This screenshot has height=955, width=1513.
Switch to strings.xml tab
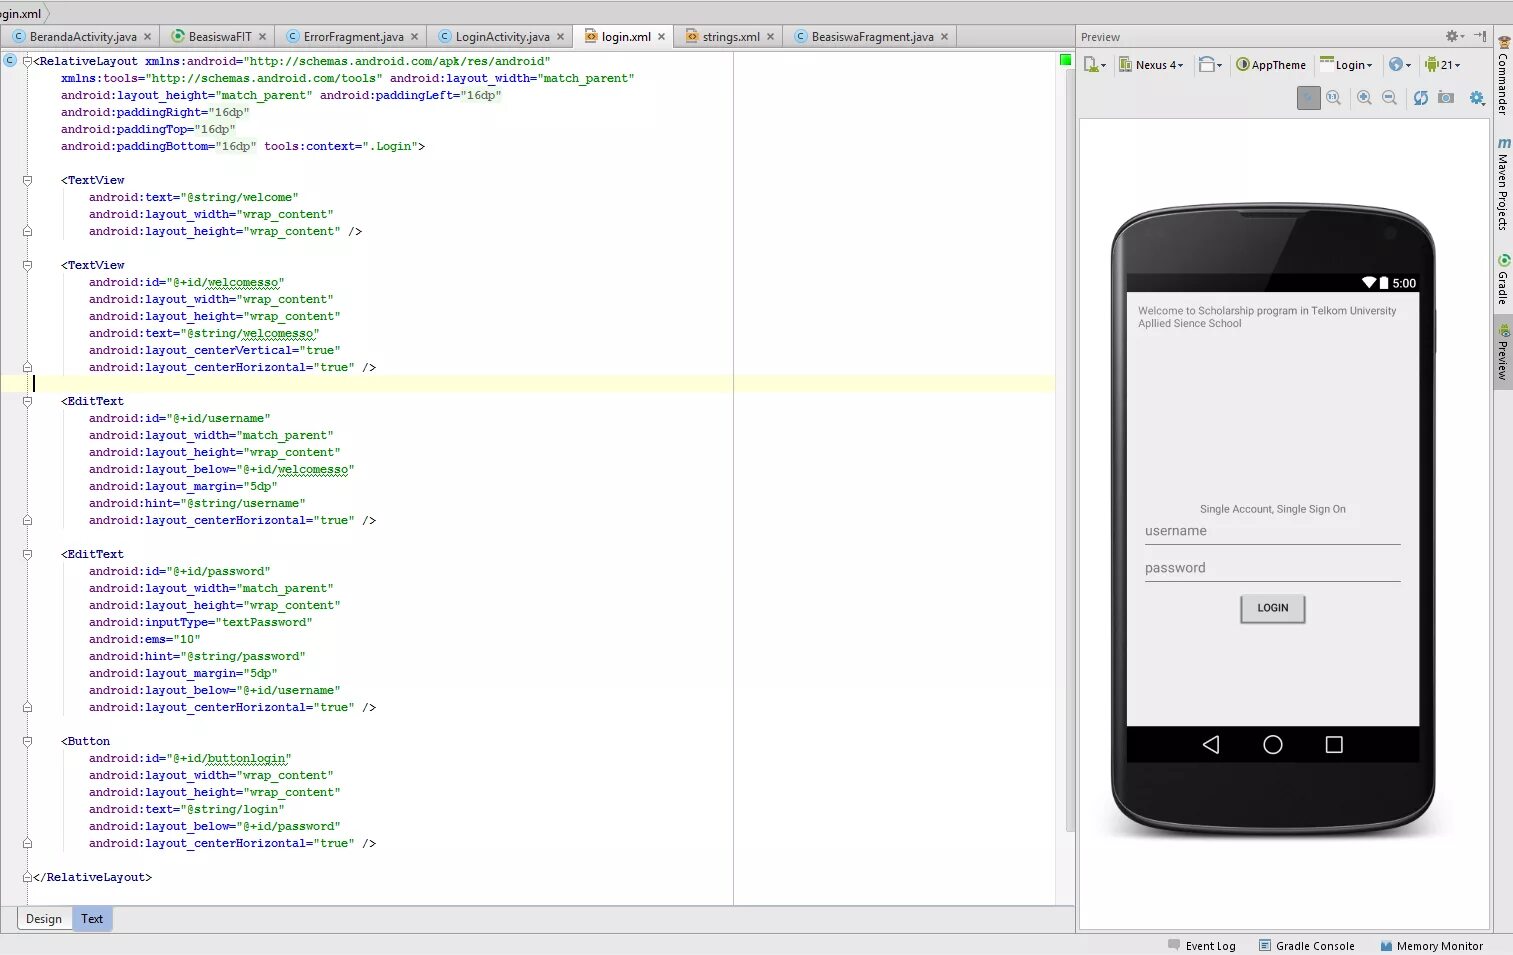point(730,37)
